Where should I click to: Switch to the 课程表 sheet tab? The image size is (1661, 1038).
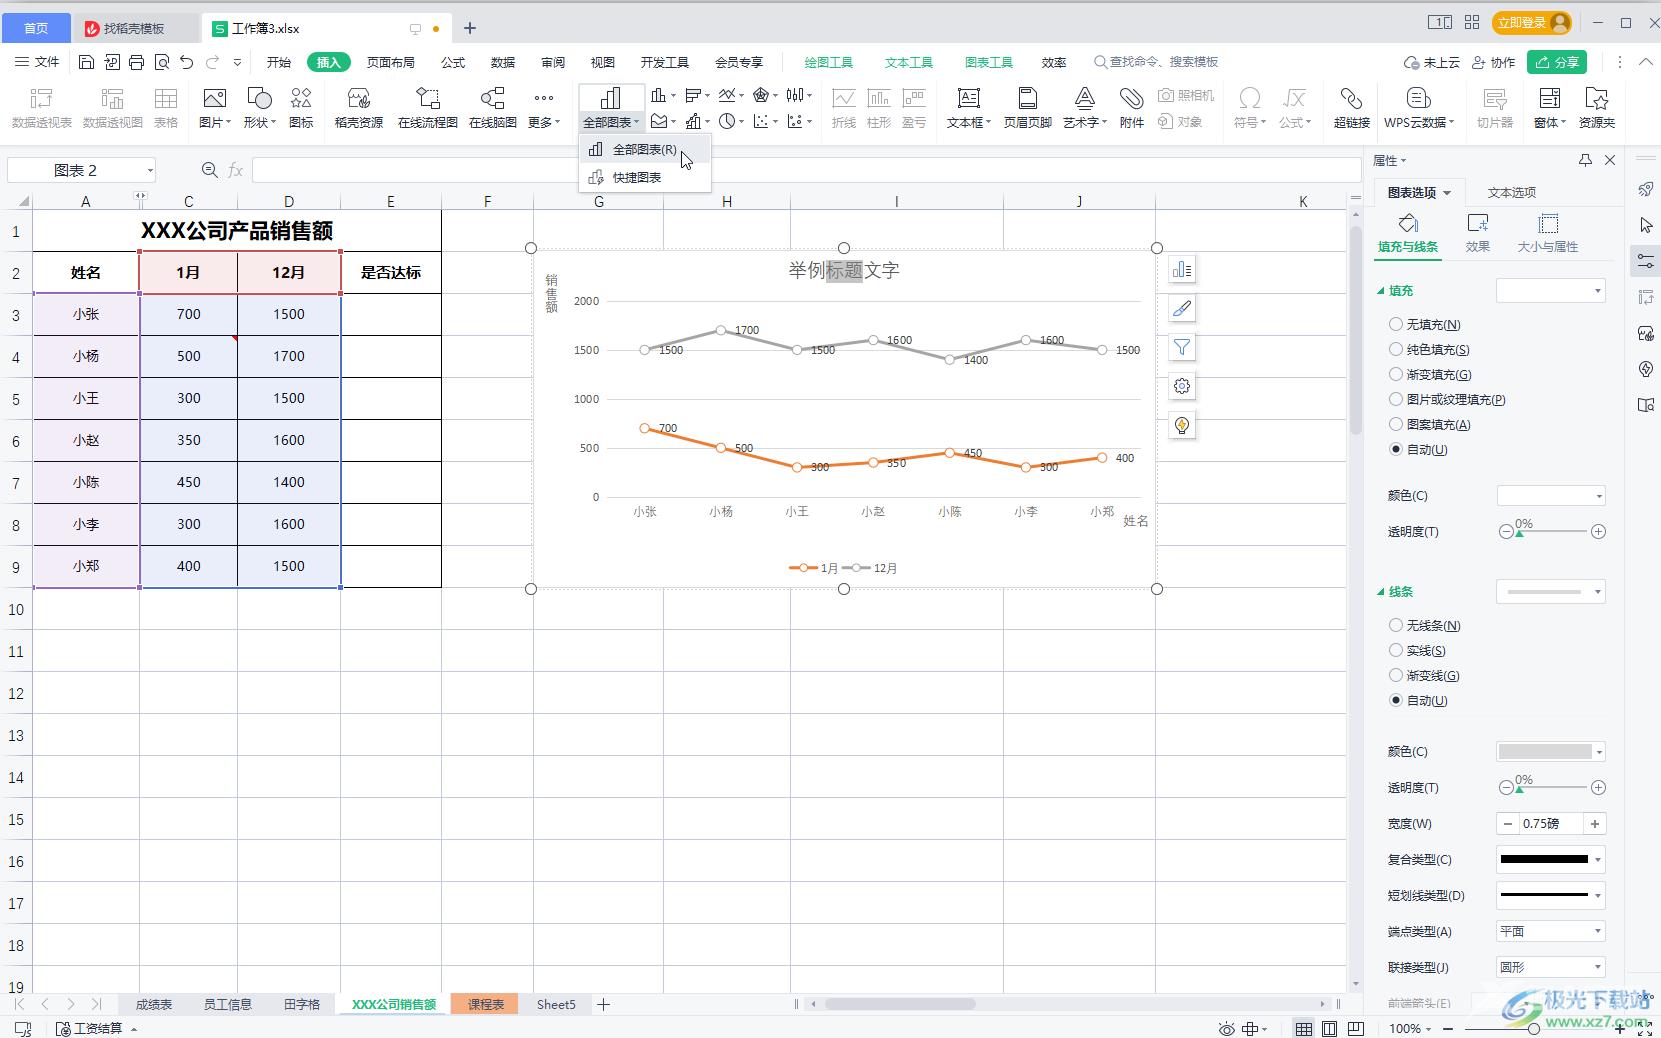(485, 1004)
